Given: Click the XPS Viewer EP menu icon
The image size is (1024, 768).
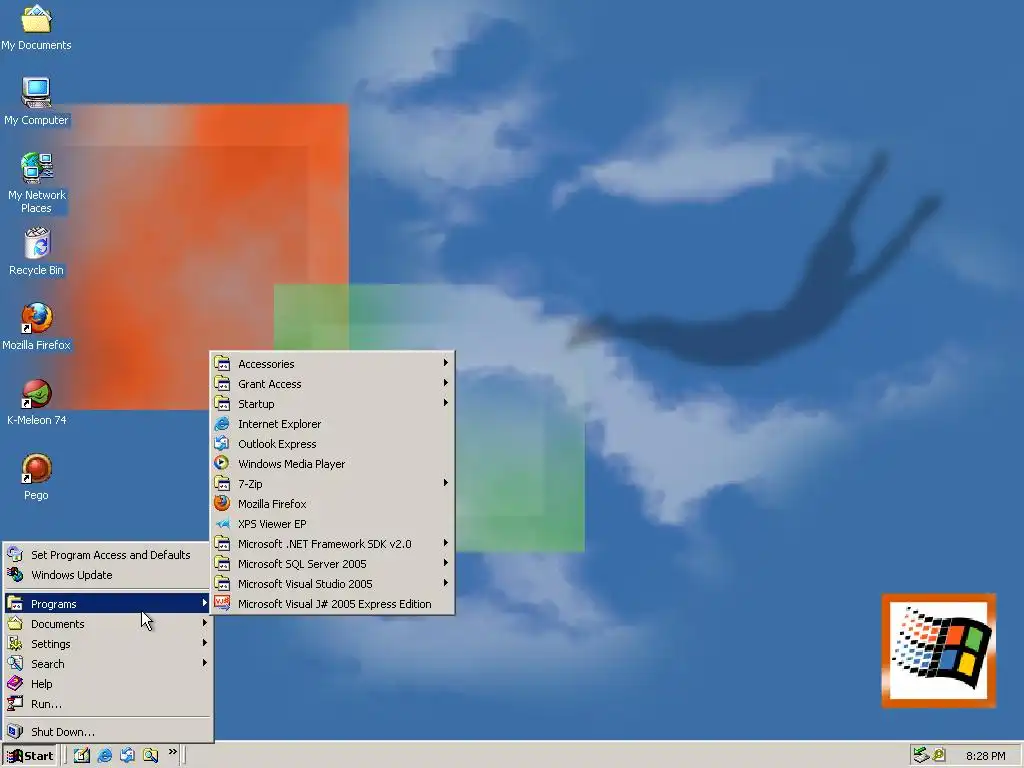Looking at the screenshot, I should click(x=222, y=523).
